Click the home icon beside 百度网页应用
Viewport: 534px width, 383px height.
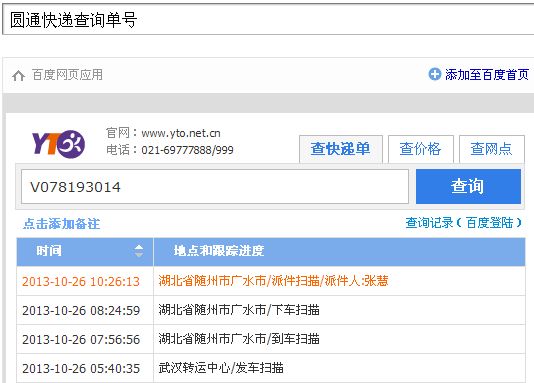(x=18, y=75)
